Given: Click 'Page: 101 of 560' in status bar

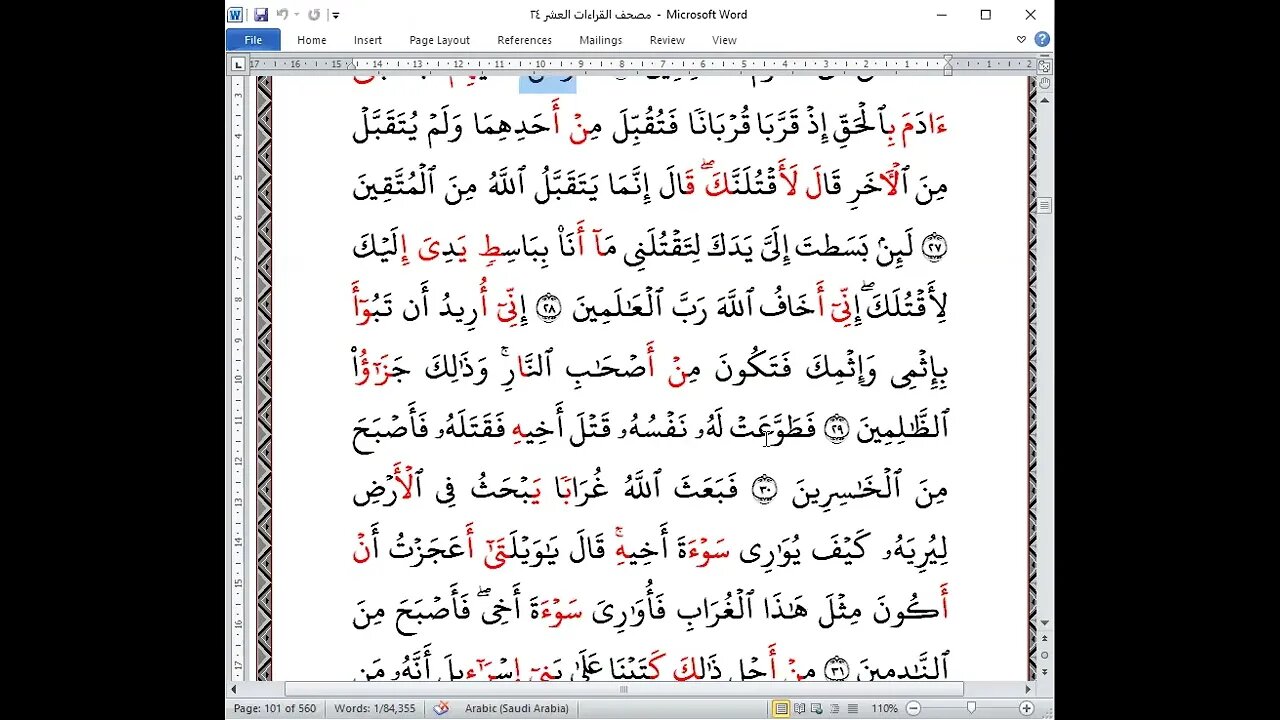Looking at the screenshot, I should [274, 708].
